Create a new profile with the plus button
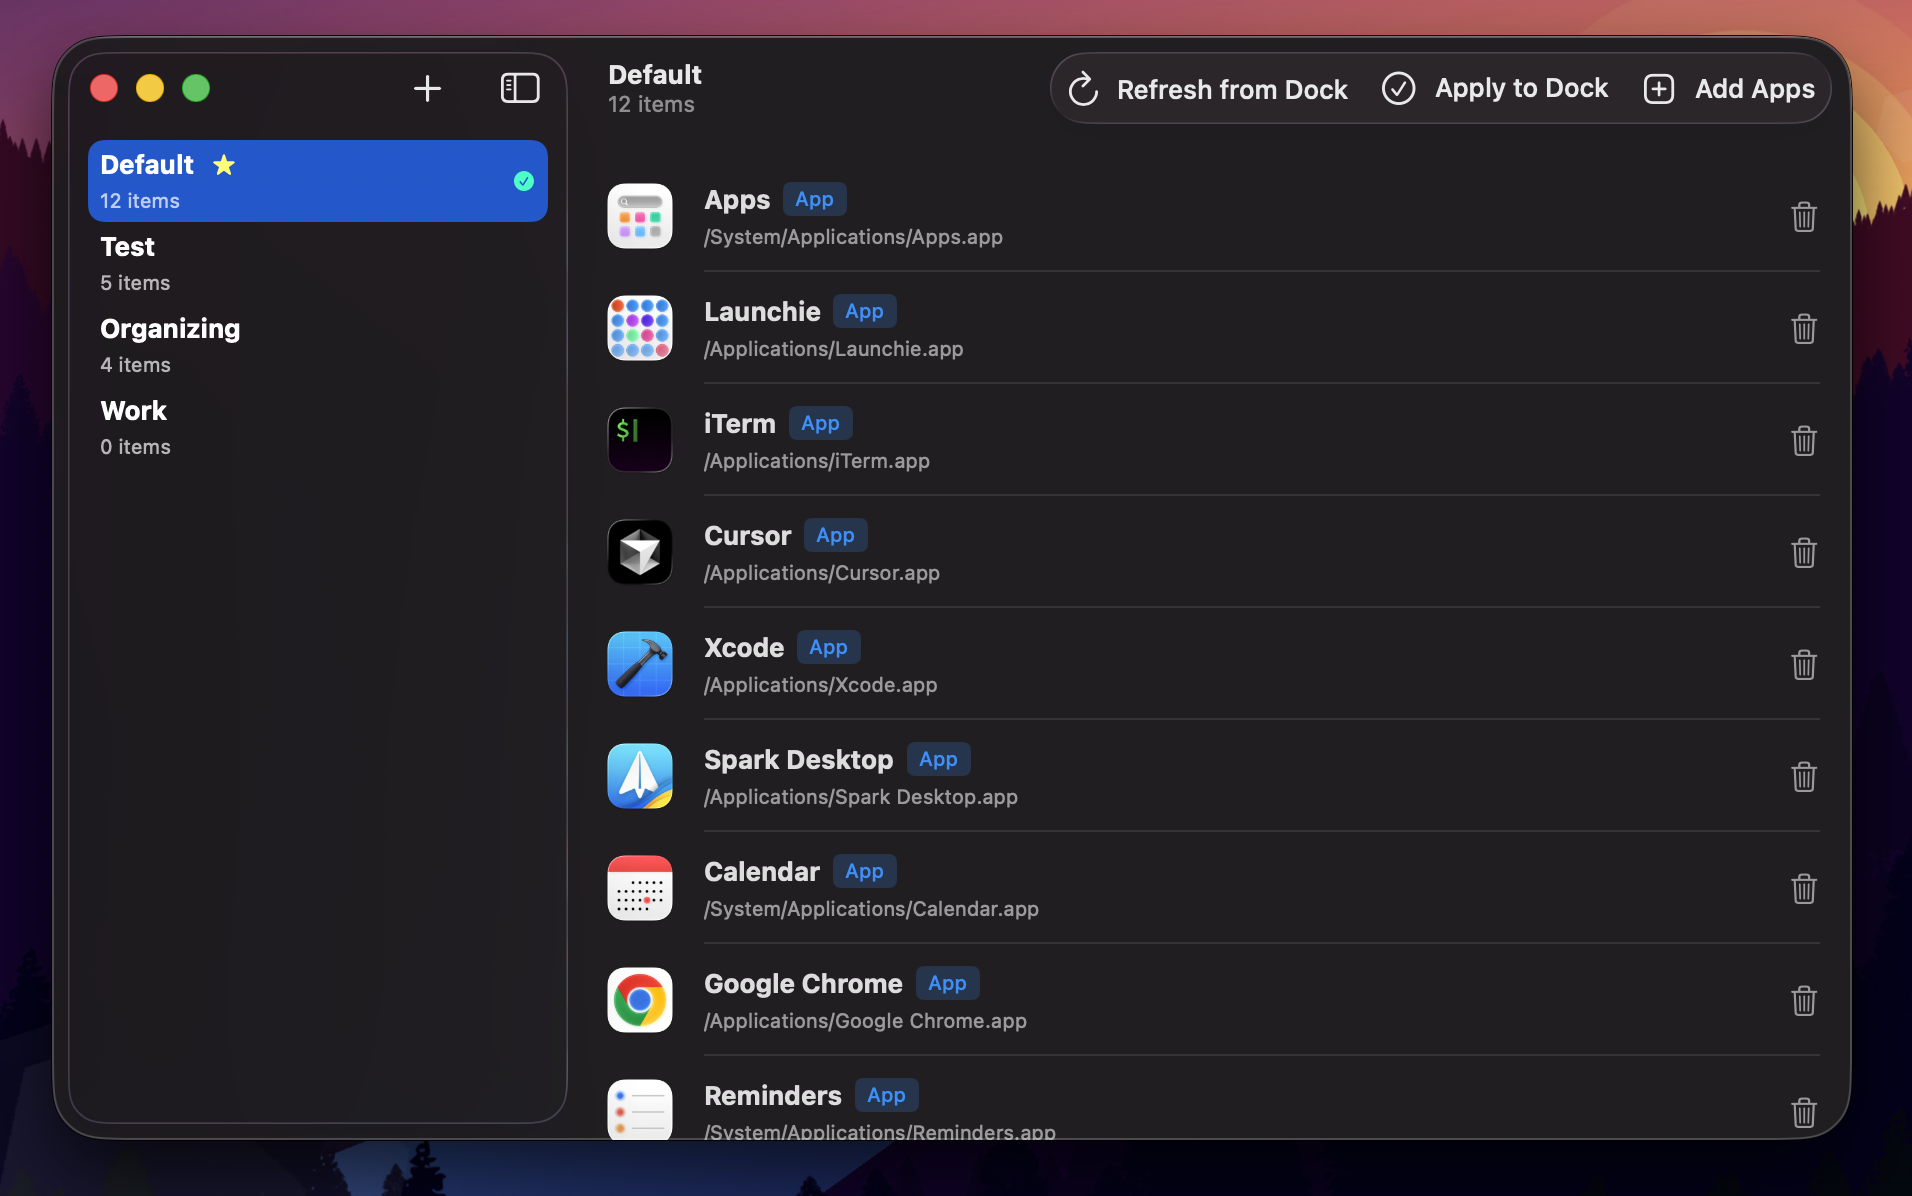Viewport: 1912px width, 1196px height. pyautogui.click(x=426, y=88)
